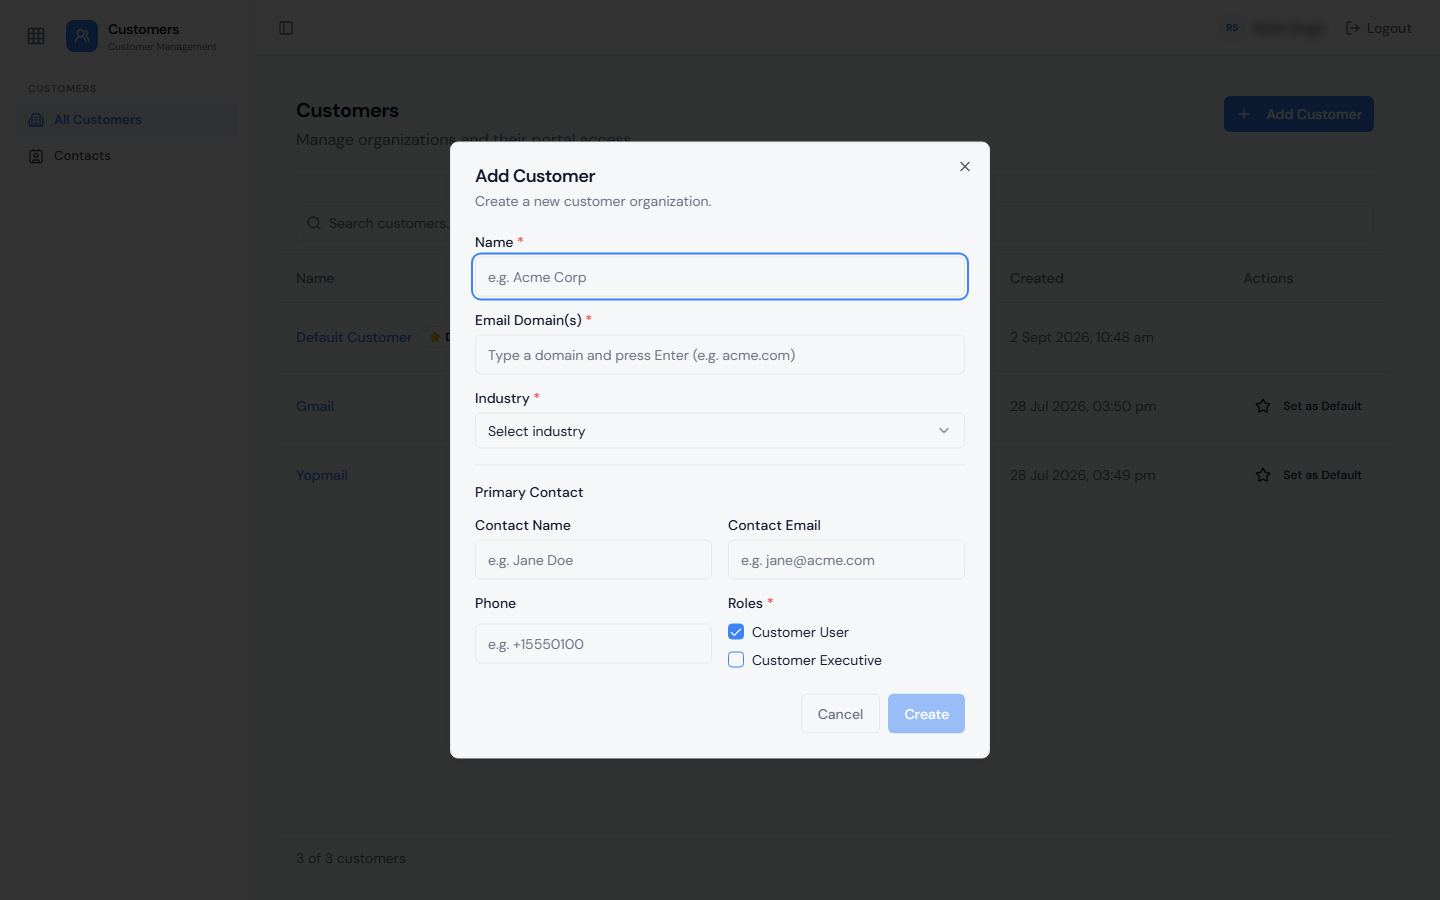The width and height of the screenshot is (1440, 900).
Task: Toggle the sidebar collapse icon
Action: pyautogui.click(x=286, y=28)
